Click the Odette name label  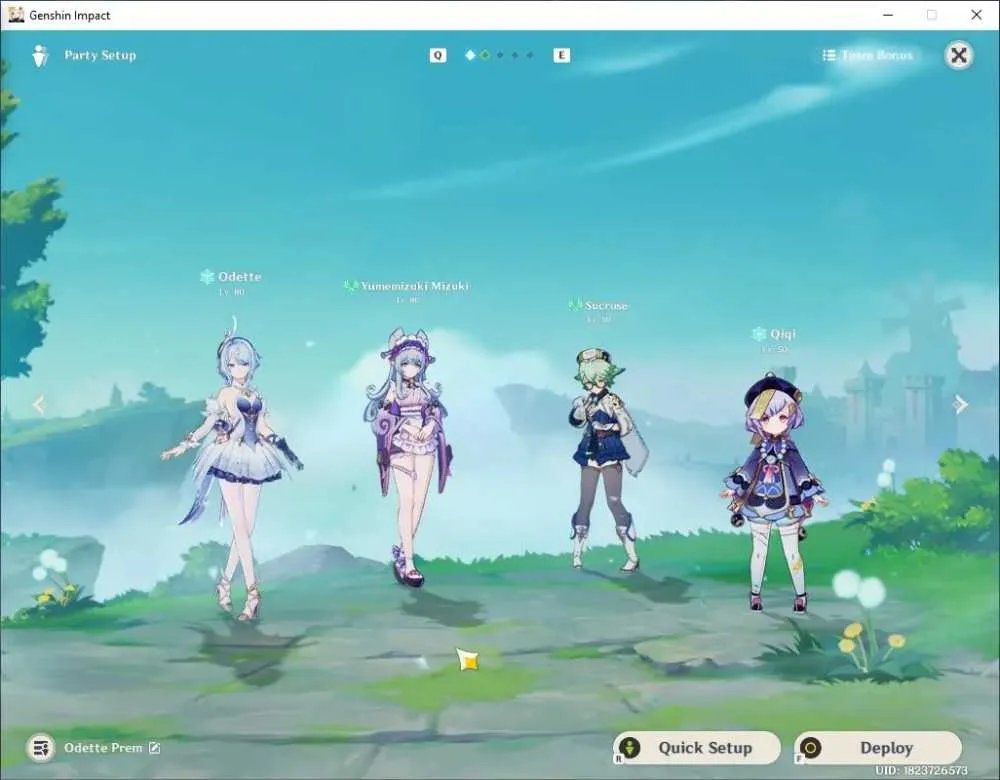240,277
